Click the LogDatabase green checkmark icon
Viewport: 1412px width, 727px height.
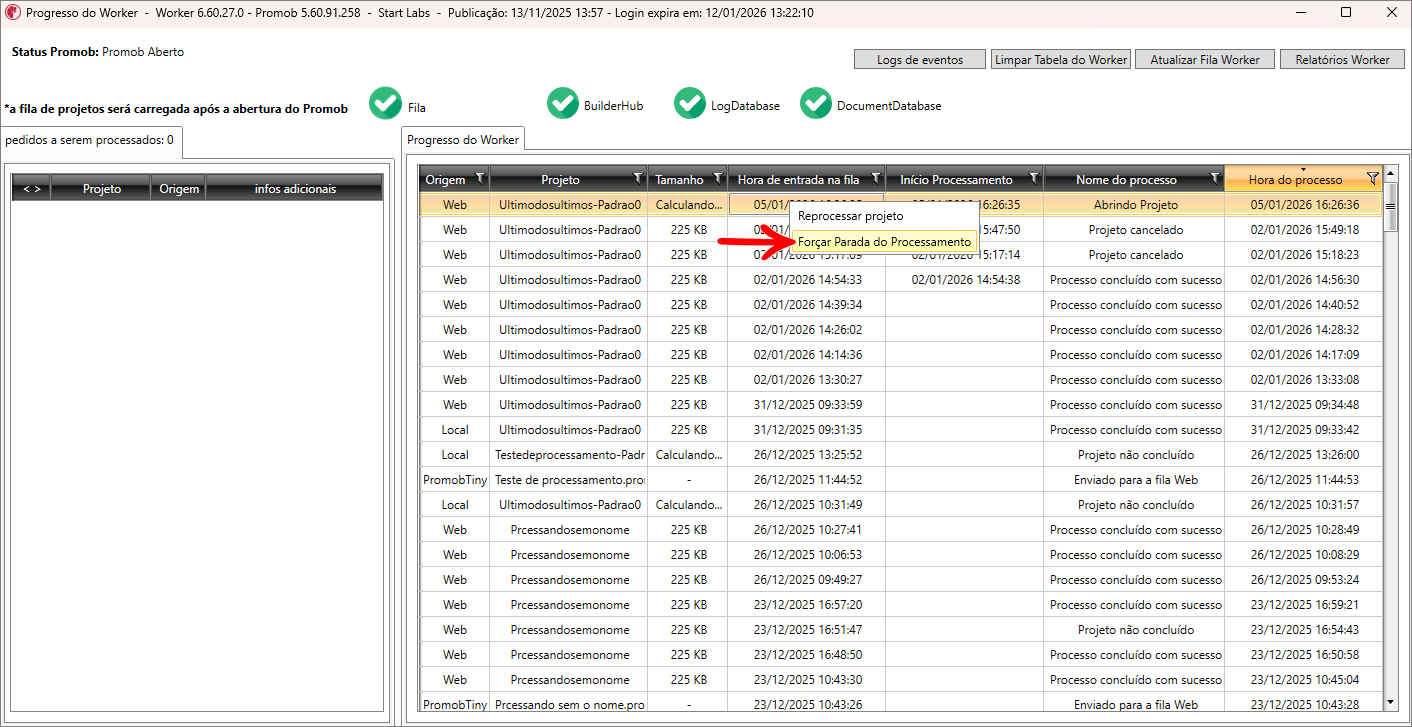click(690, 104)
